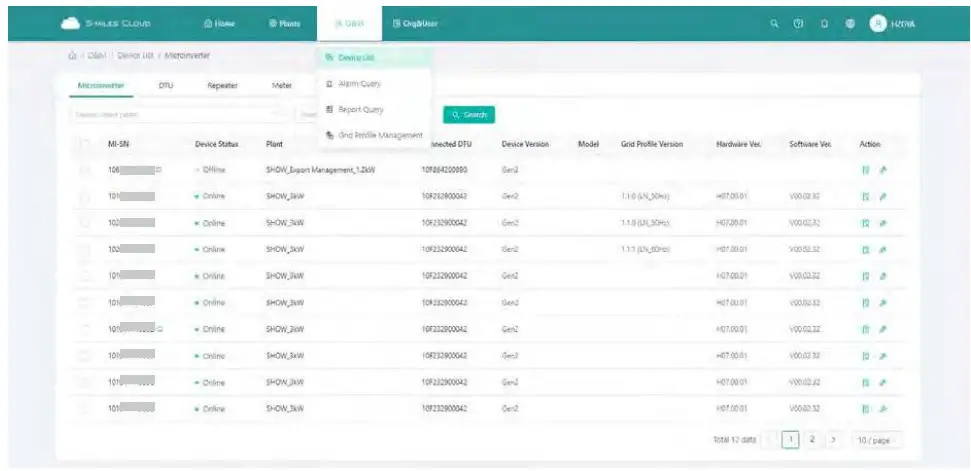
Task: Click O&M in the breadcrumb
Action: pyautogui.click(x=97, y=56)
